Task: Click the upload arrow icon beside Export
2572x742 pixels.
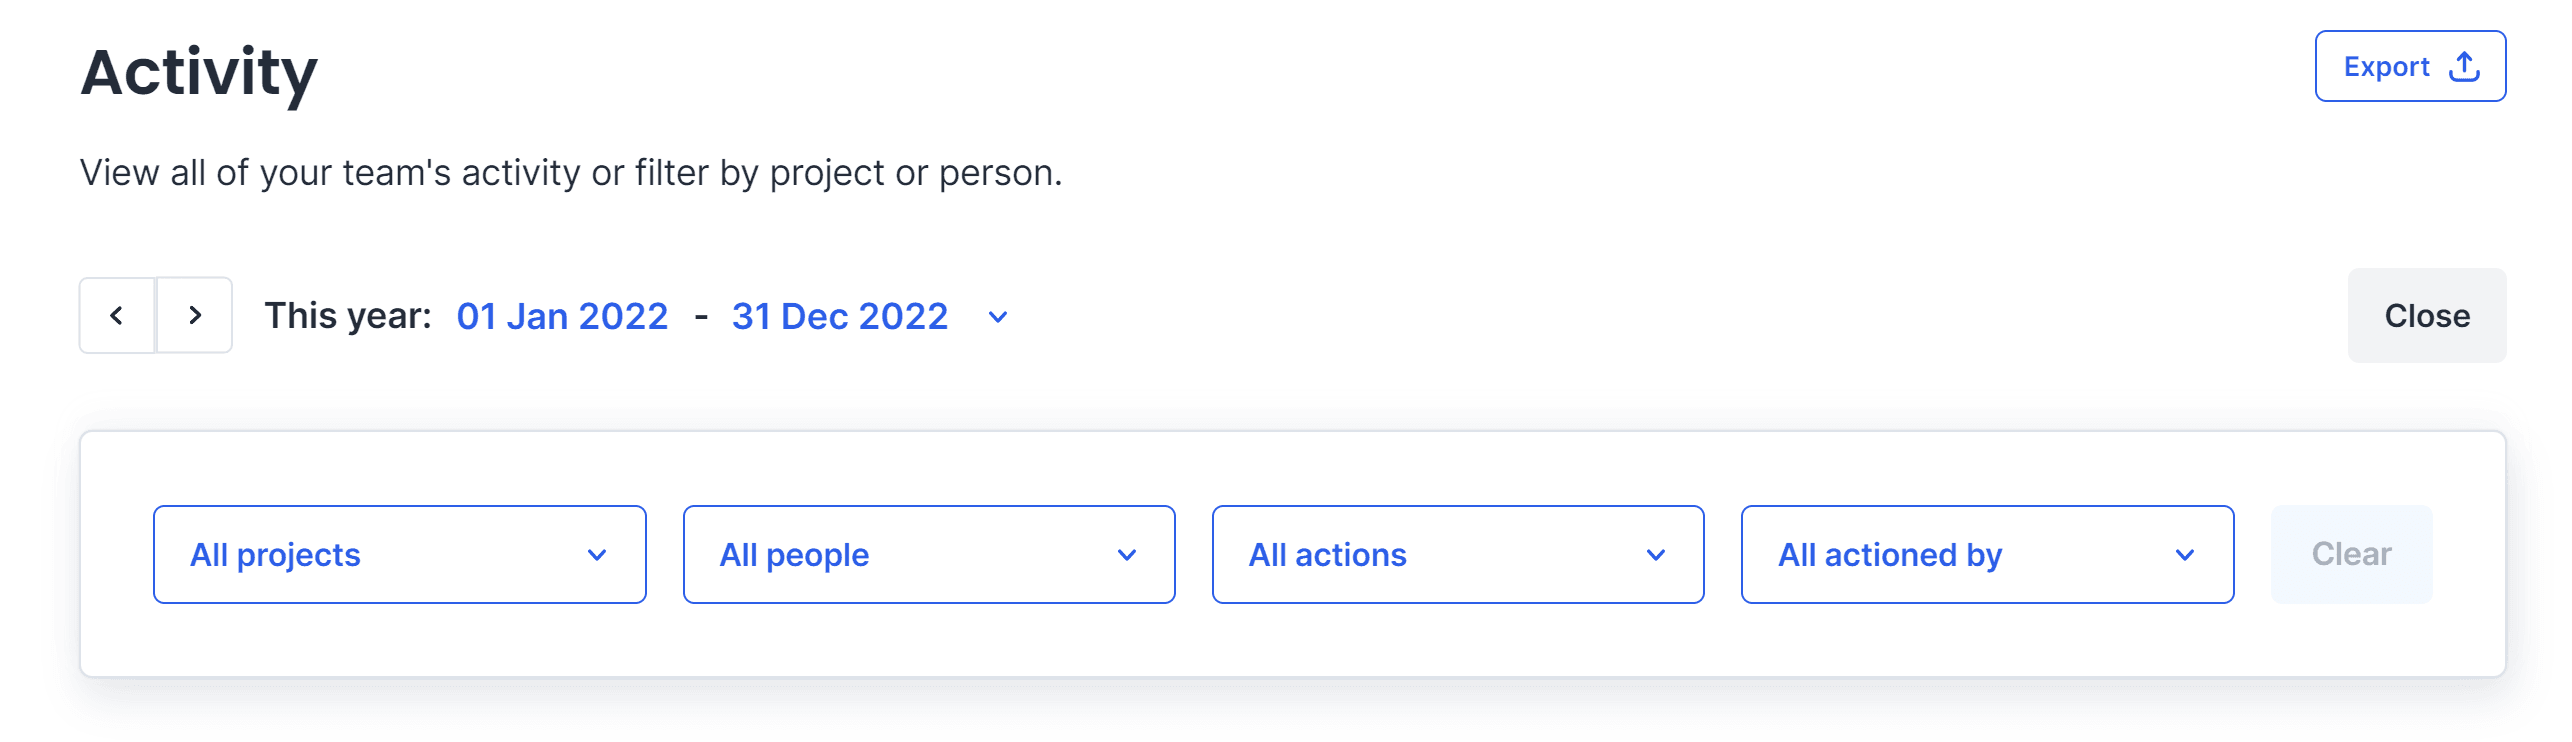Action: (2464, 67)
